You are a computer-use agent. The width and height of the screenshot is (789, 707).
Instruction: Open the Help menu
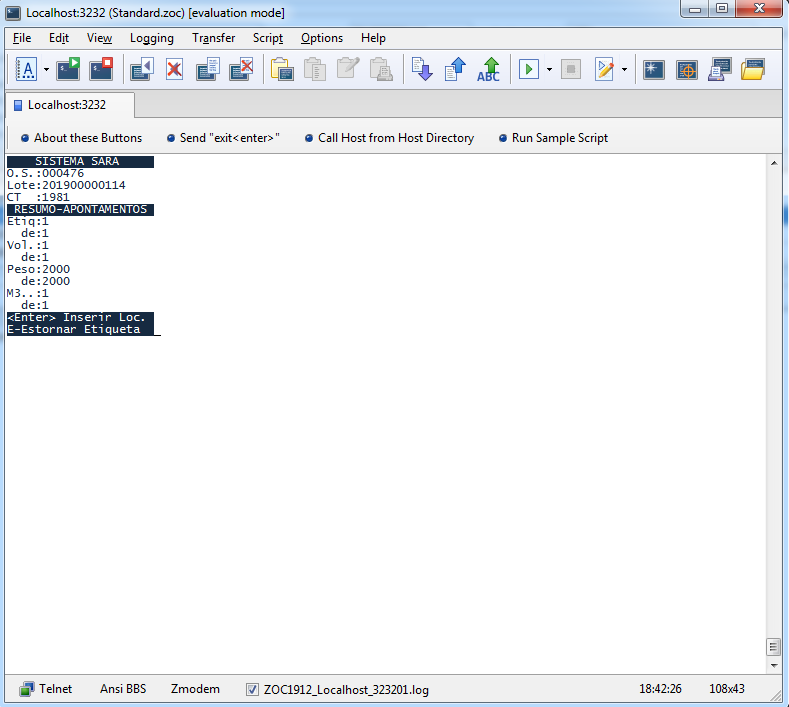point(373,38)
